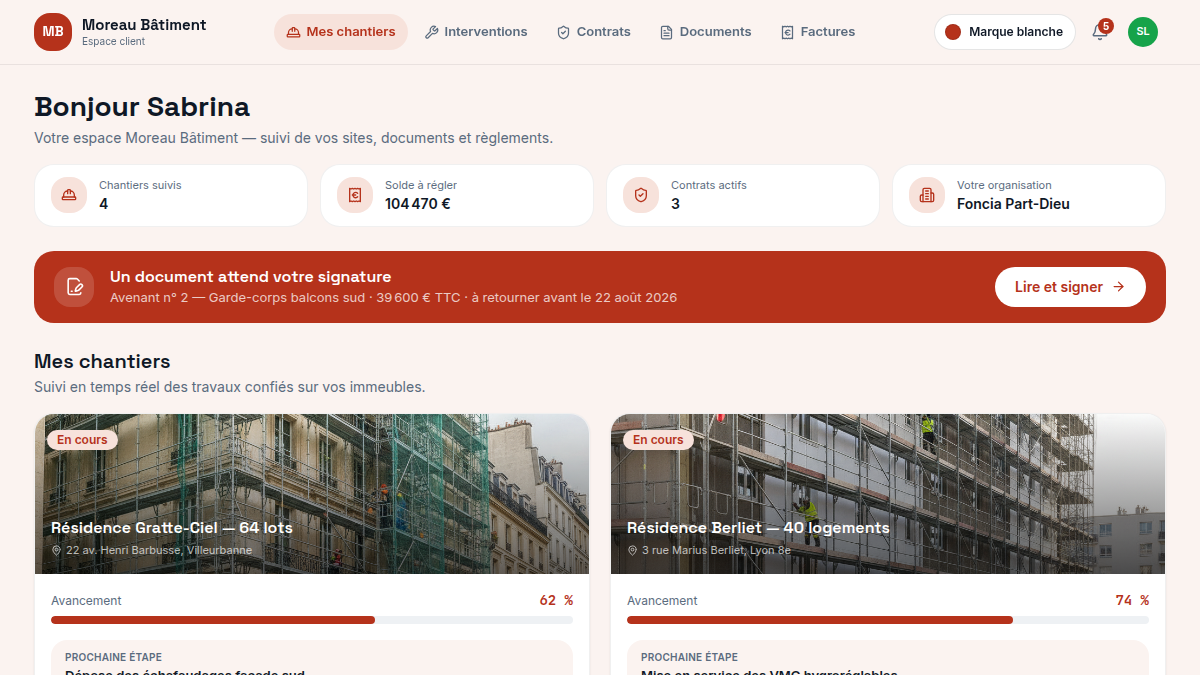Click the arrow icon in Lire et signer
Screen dimensions: 1200x675
1119,287
